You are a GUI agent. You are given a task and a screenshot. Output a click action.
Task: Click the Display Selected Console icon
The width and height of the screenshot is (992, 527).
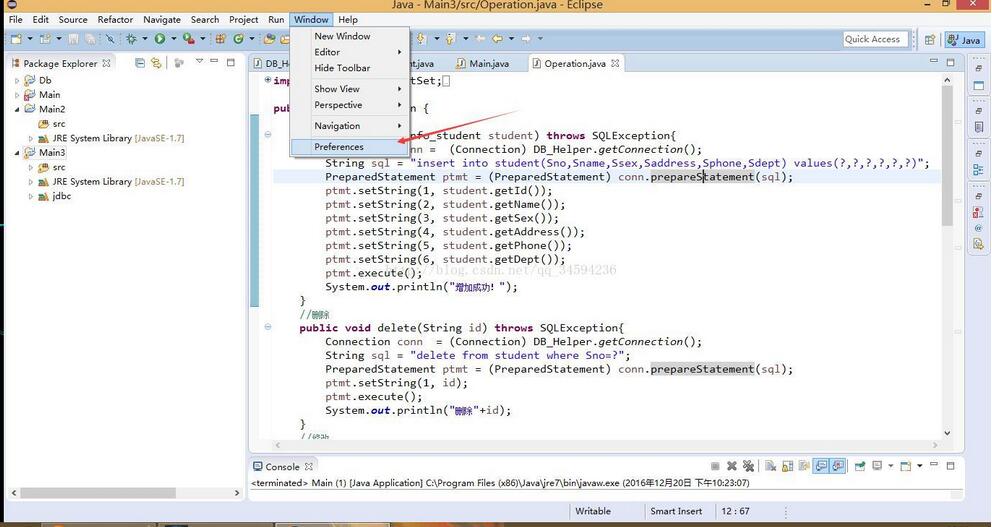pos(877,466)
